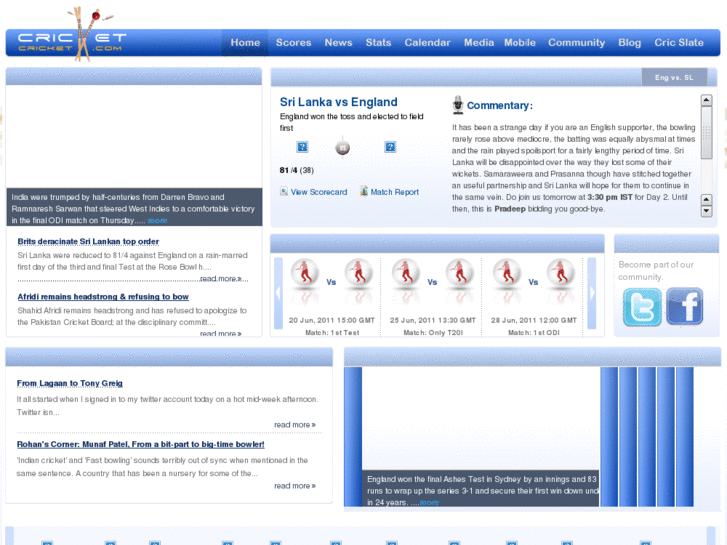Open Rohan's Corner Munaf Patel post
This screenshot has width=727, height=545.
pos(140,444)
